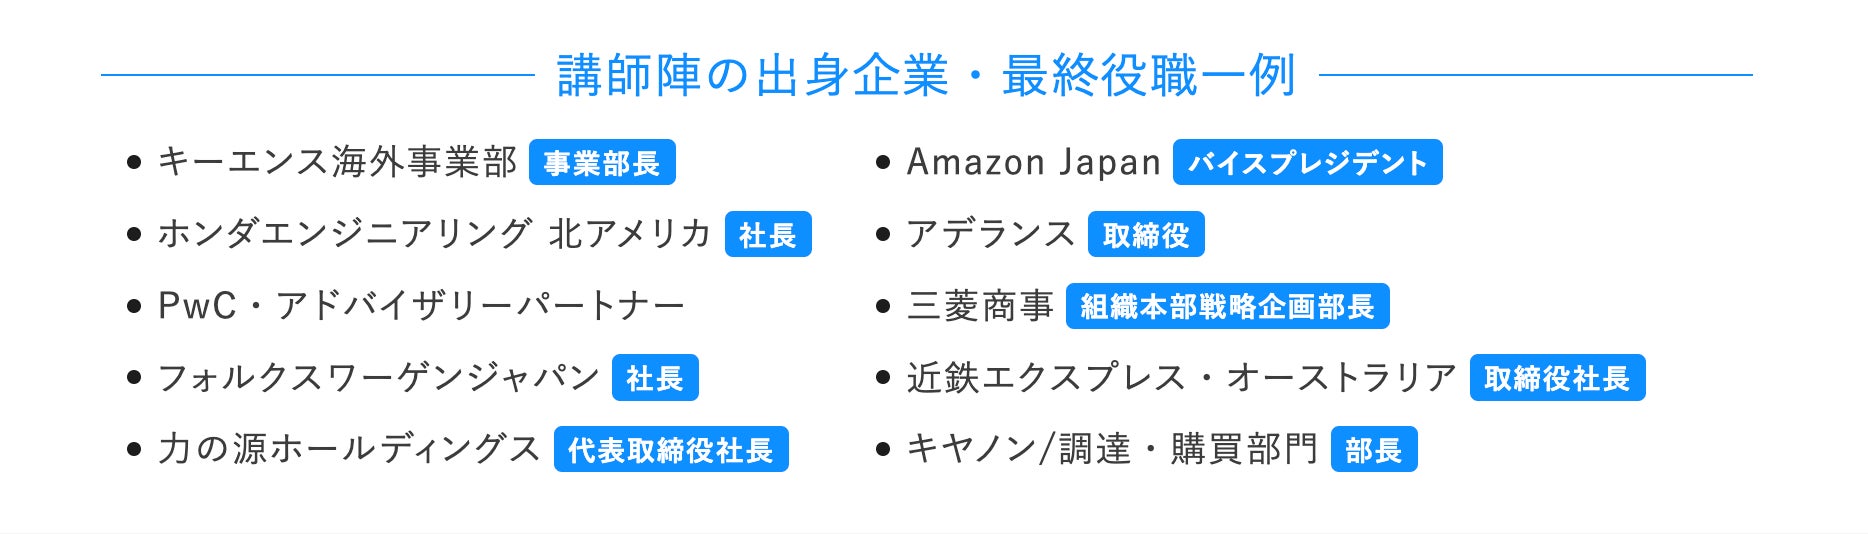Click the アデランス text
Viewport: 1868px width, 534px height.
click(x=990, y=234)
